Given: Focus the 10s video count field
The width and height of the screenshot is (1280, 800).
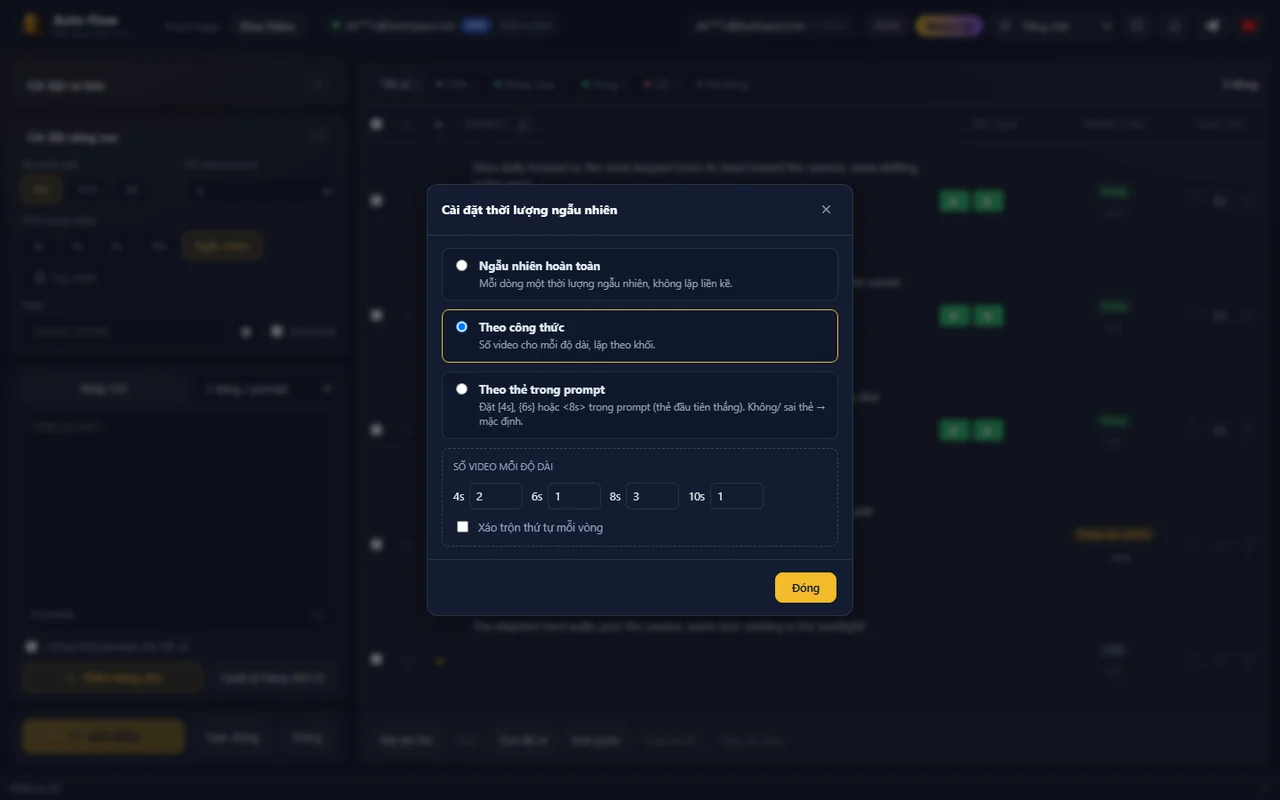Looking at the screenshot, I should [737, 496].
